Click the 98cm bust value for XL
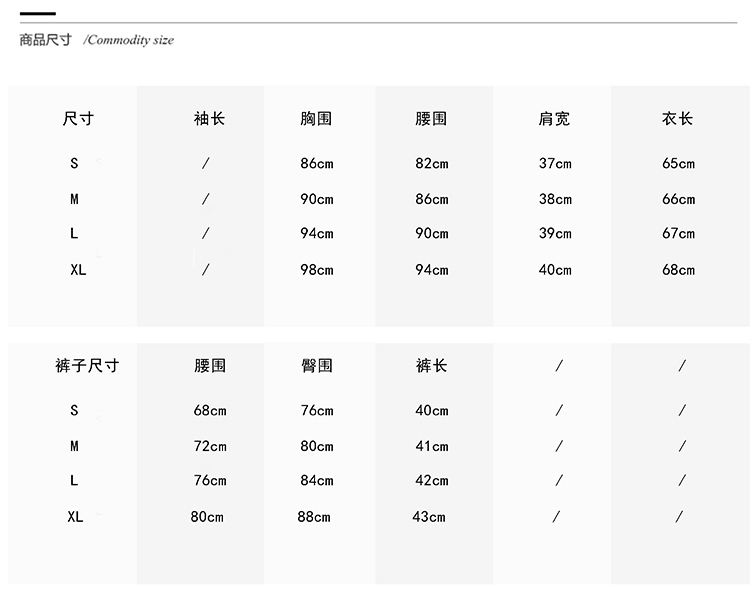This screenshot has width=750, height=611. point(317,270)
